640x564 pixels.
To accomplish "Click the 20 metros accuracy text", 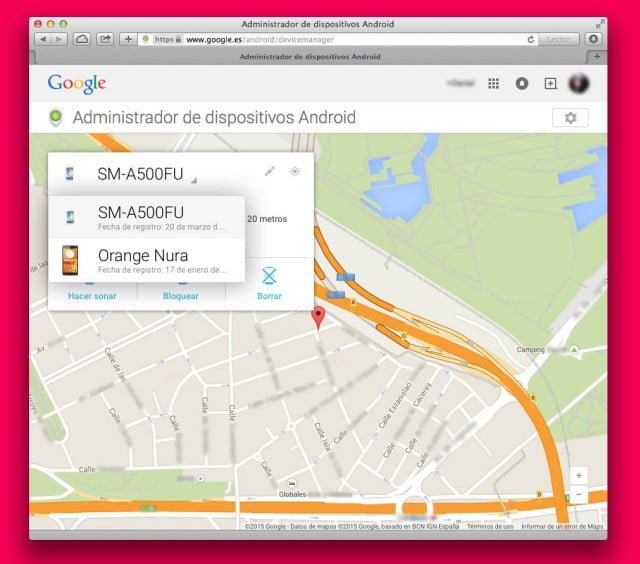I will click(267, 219).
